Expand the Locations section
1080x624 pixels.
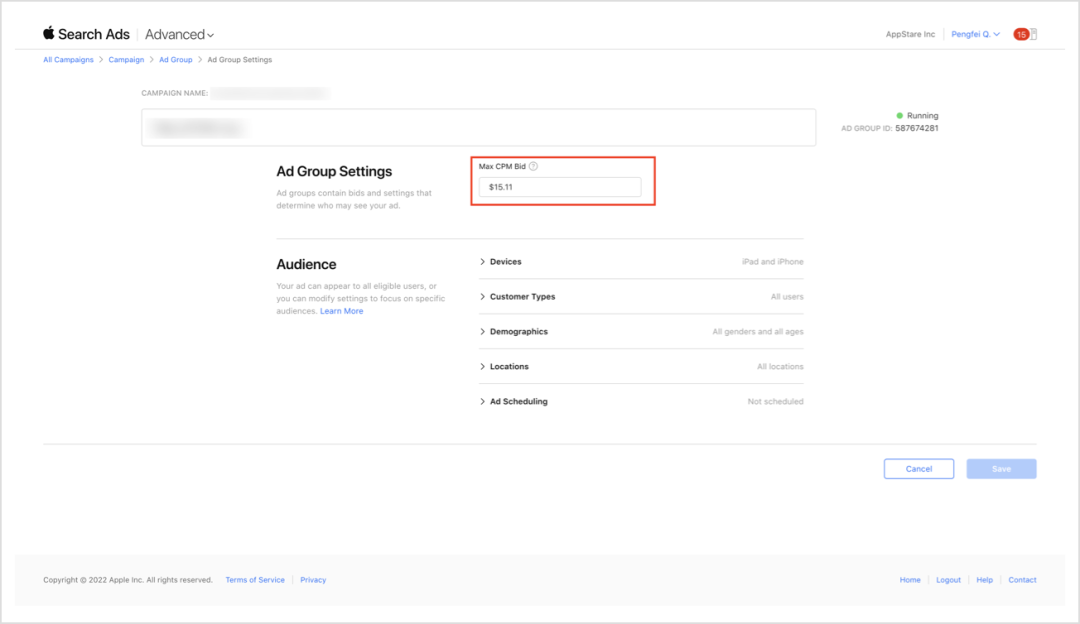click(509, 367)
